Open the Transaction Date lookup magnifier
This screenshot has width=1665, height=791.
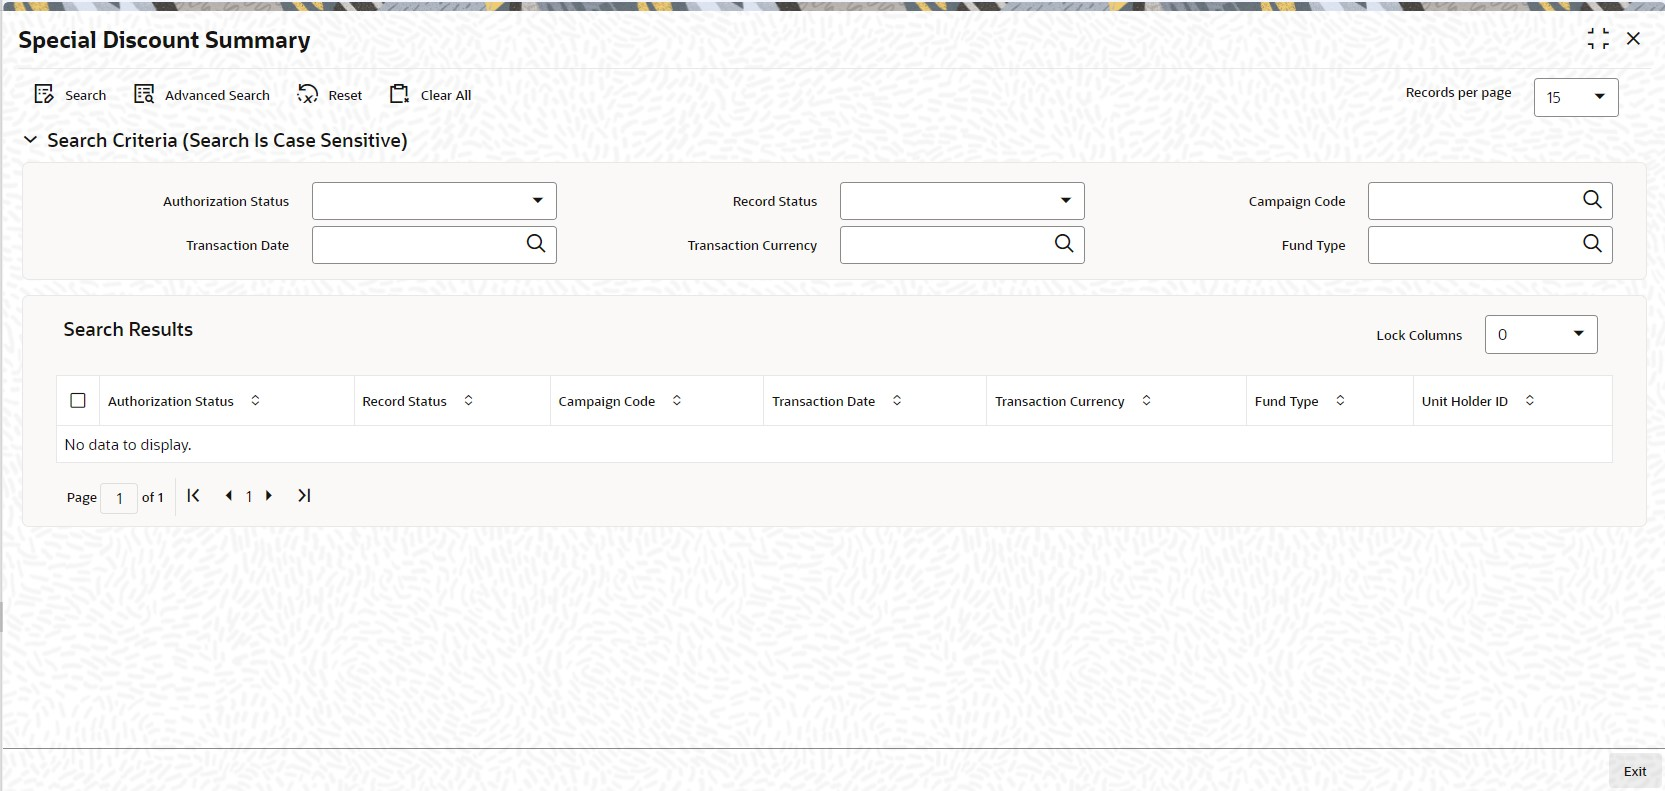(536, 244)
